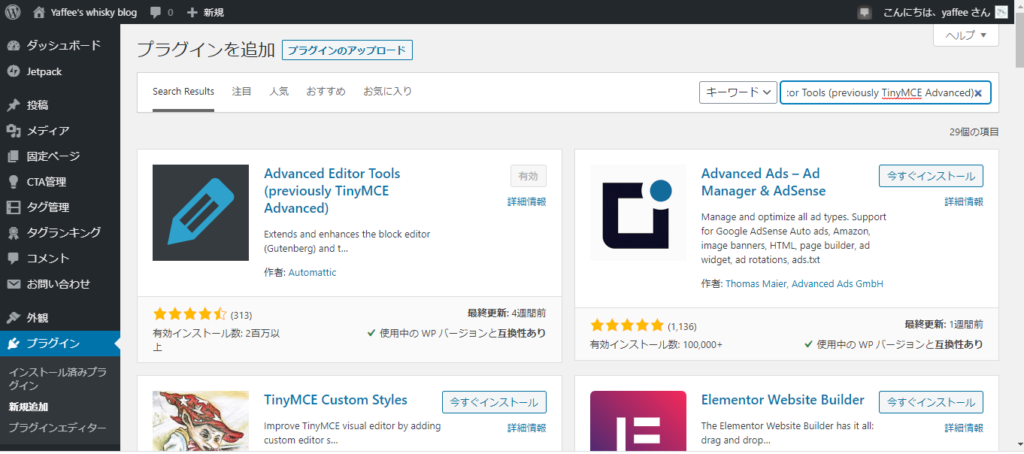The image size is (1024, 454).
Task: Click the paintbrush icon beside 外観
Action: click(13, 318)
